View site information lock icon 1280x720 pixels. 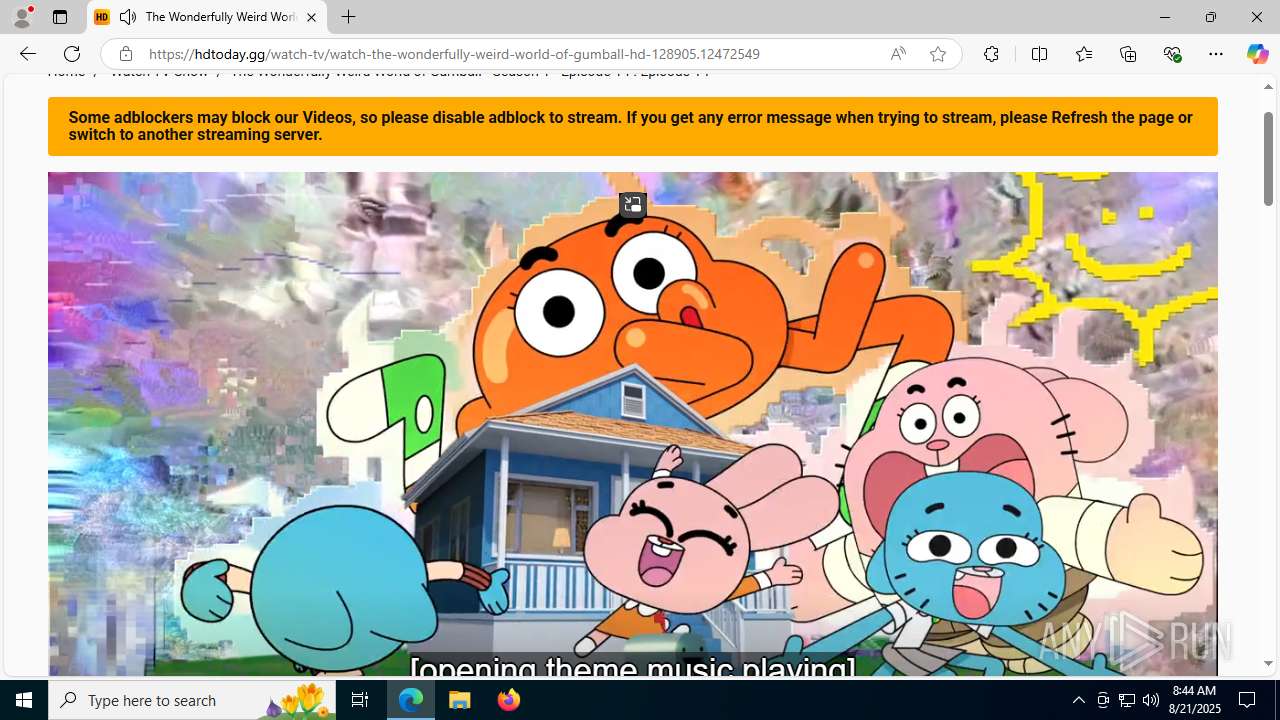coord(125,54)
